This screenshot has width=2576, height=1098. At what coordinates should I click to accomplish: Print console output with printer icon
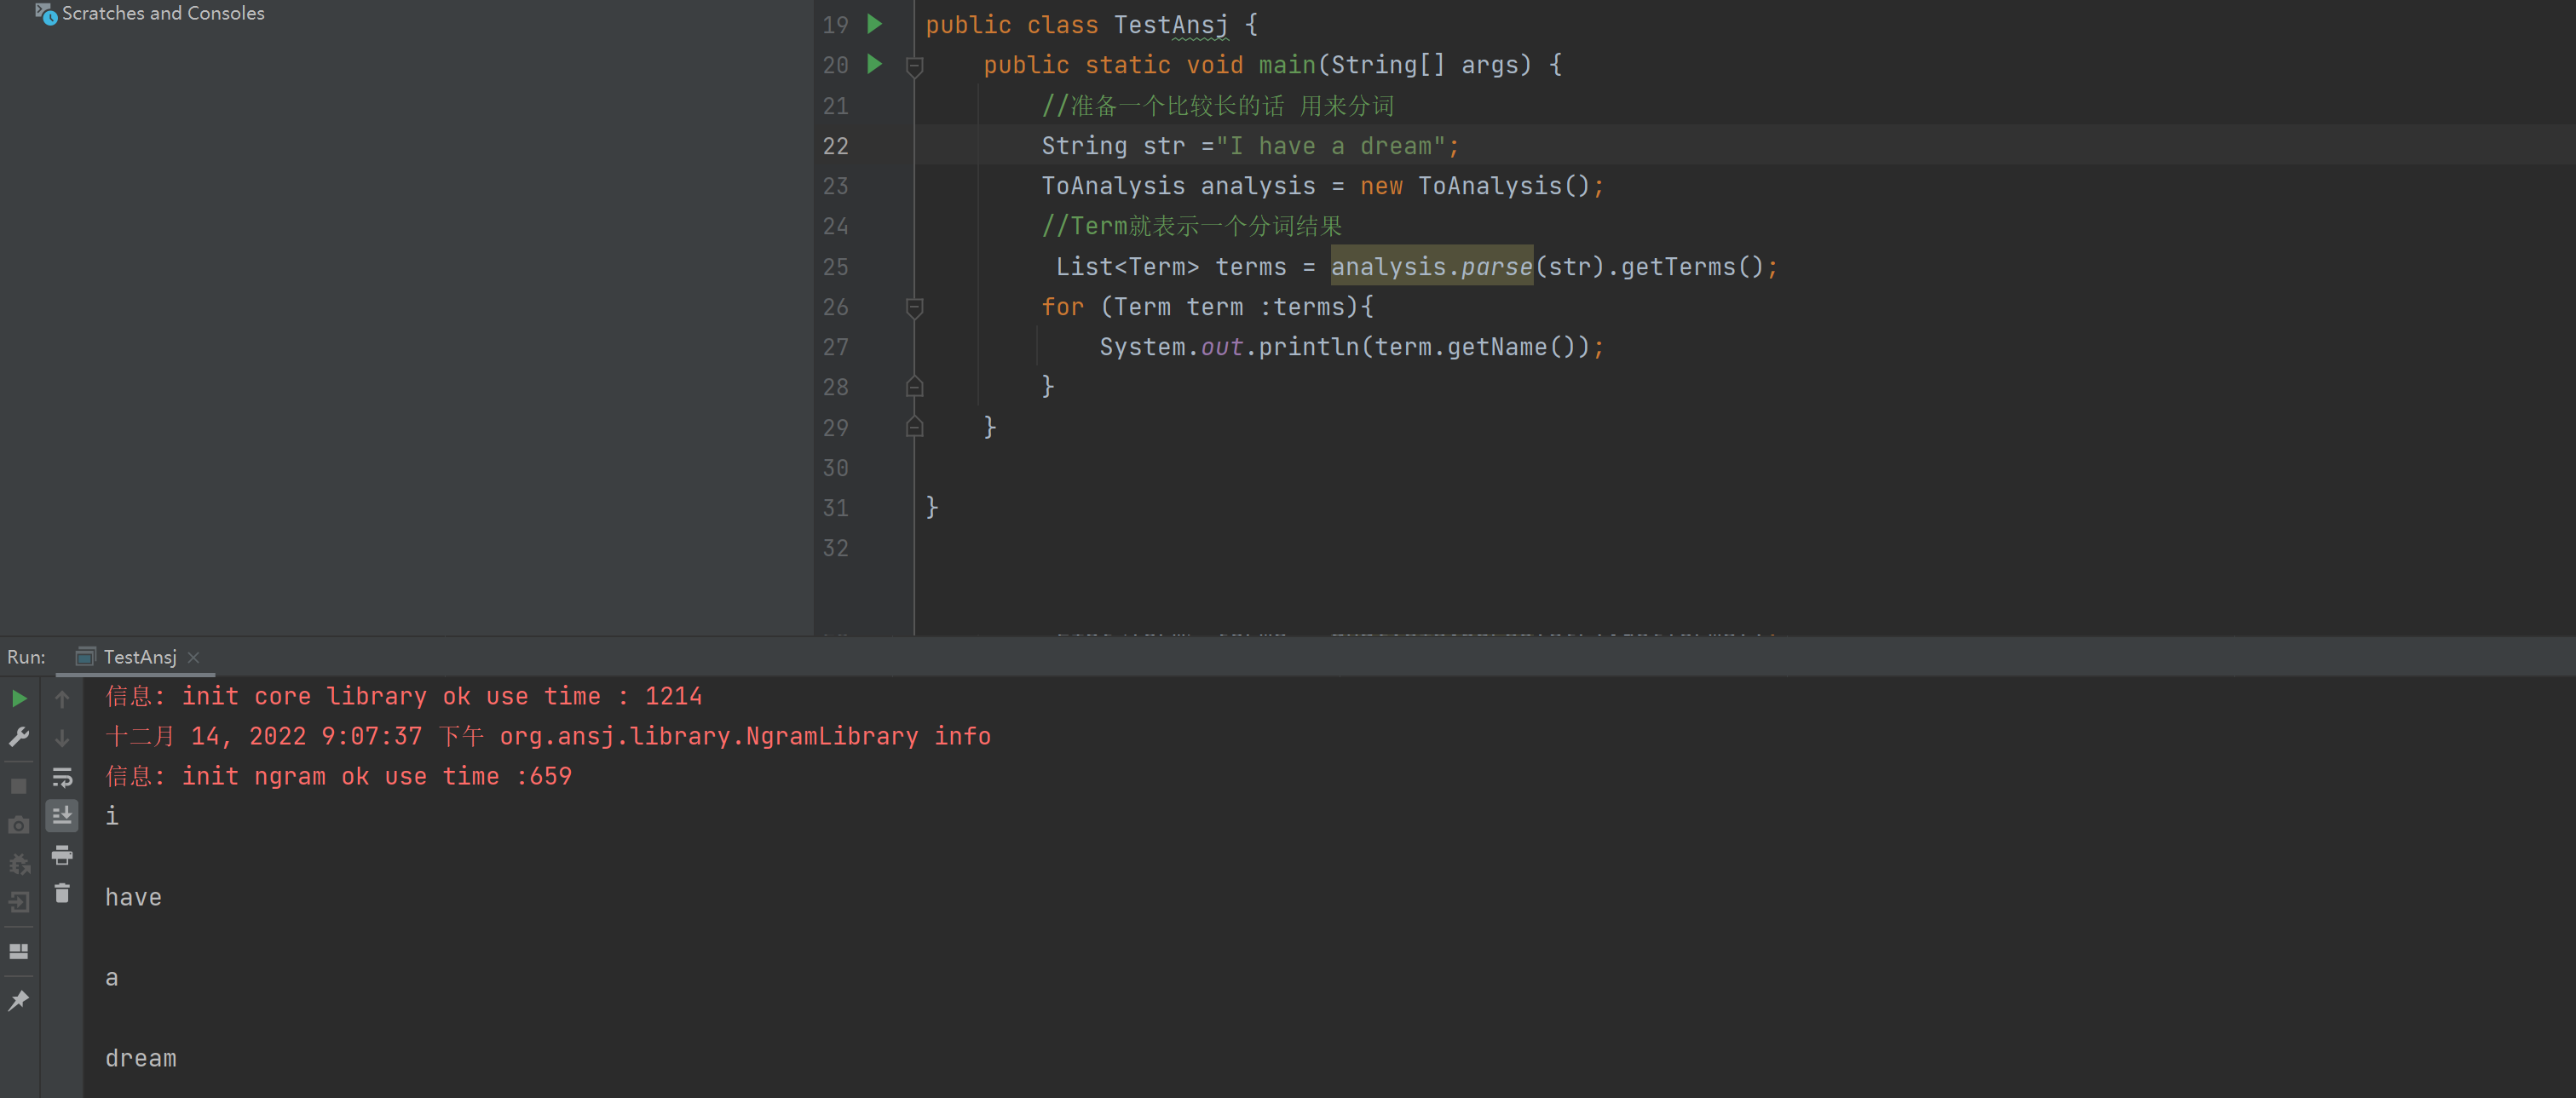coord(62,855)
